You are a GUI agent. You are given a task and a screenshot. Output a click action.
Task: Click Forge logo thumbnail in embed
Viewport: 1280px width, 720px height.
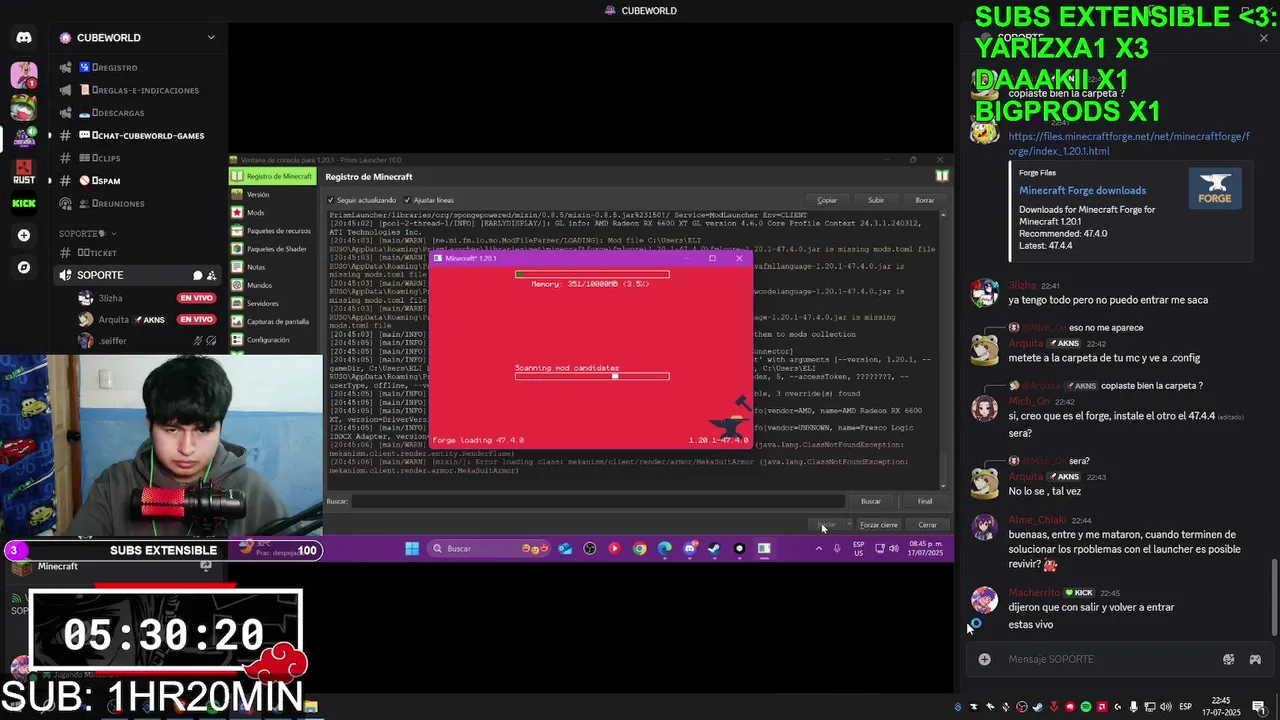1215,187
